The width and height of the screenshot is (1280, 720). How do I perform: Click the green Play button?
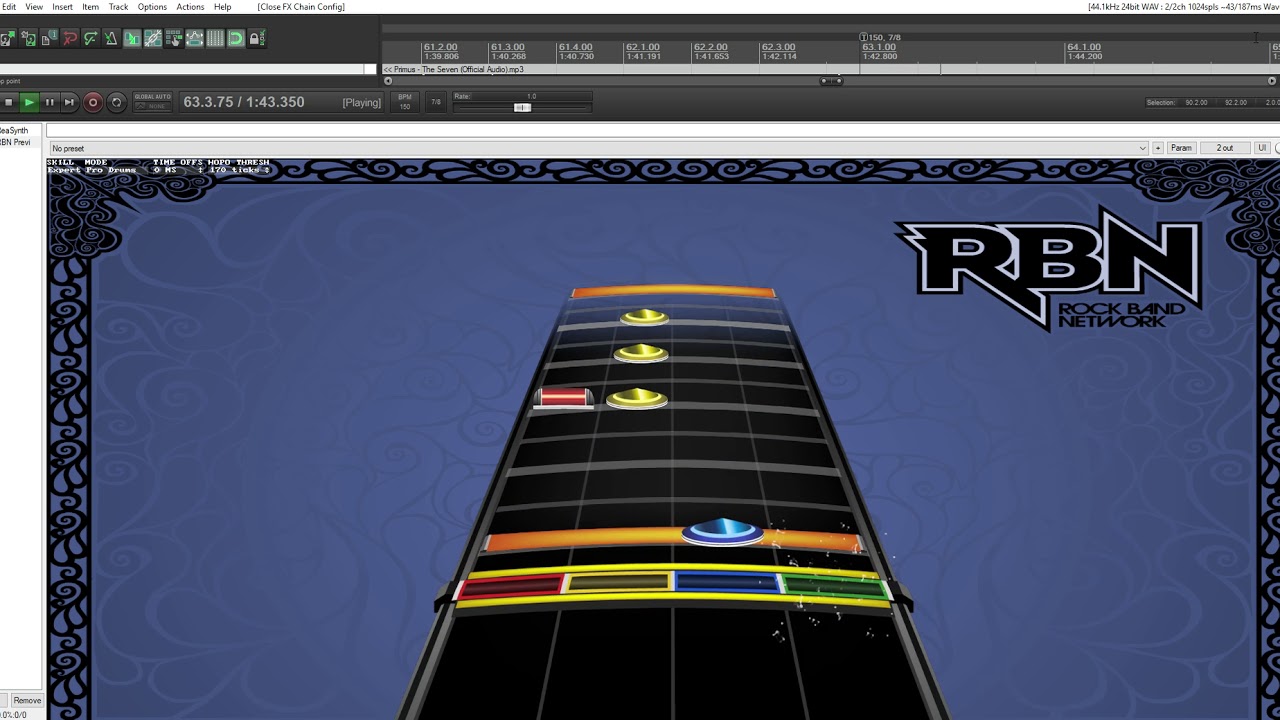(29, 102)
